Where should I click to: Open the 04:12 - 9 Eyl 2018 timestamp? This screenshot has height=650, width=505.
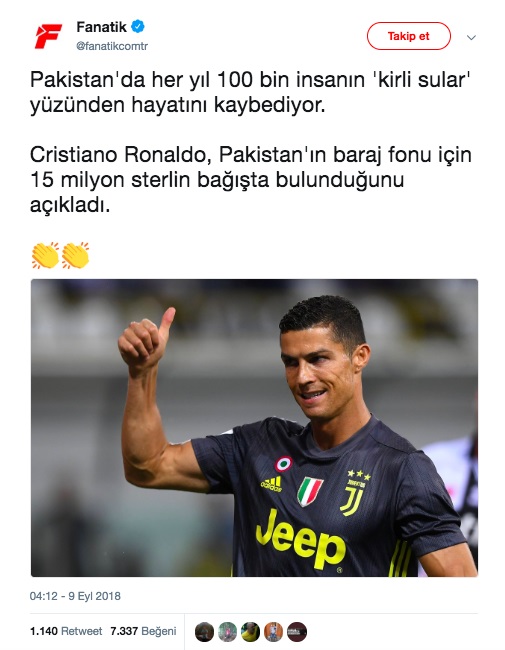[x=75, y=596]
